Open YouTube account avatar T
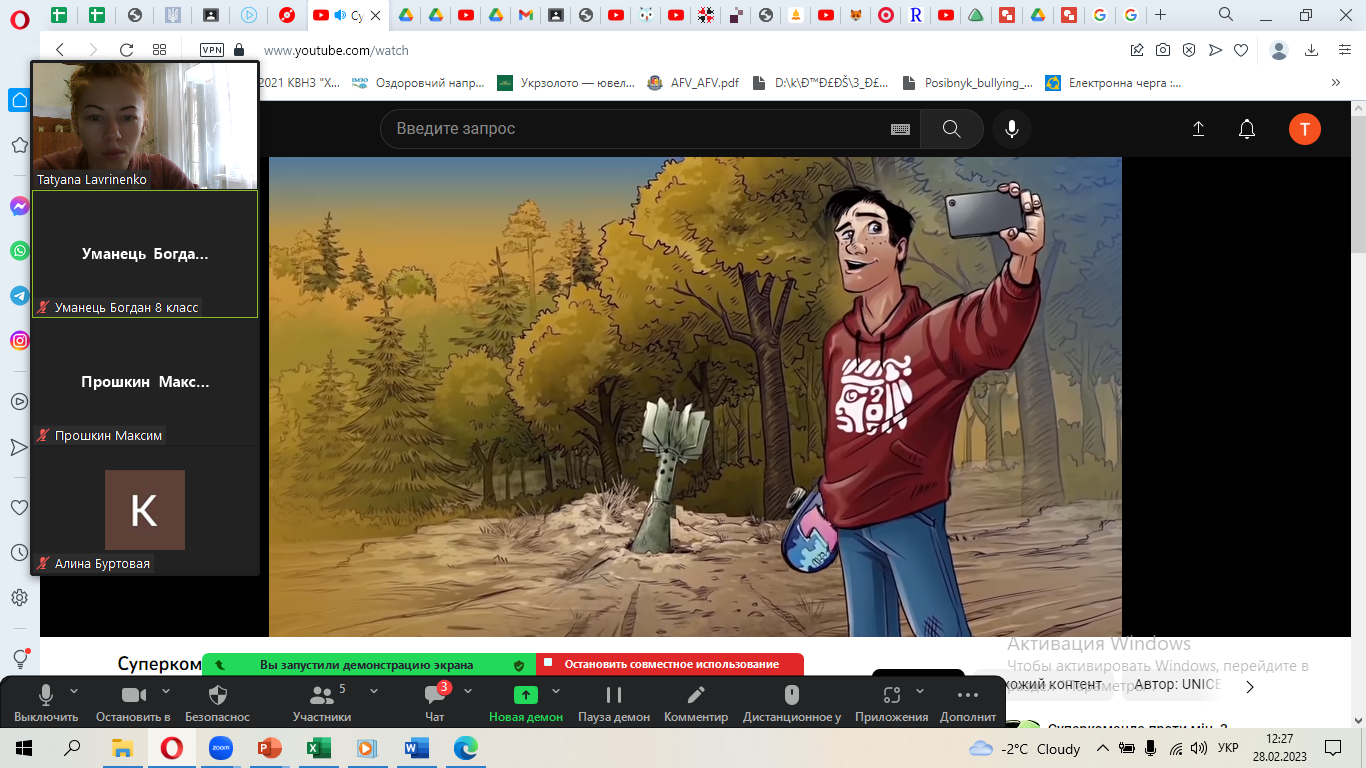This screenshot has height=768, width=1366. [1304, 129]
